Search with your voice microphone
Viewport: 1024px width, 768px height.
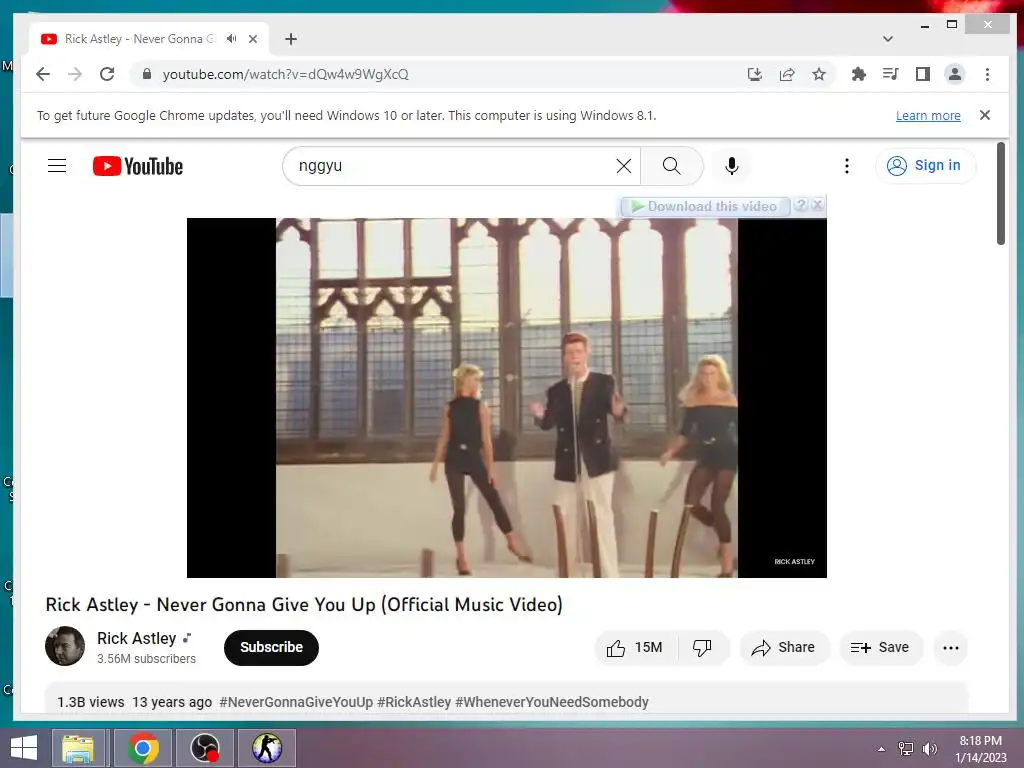coord(732,166)
